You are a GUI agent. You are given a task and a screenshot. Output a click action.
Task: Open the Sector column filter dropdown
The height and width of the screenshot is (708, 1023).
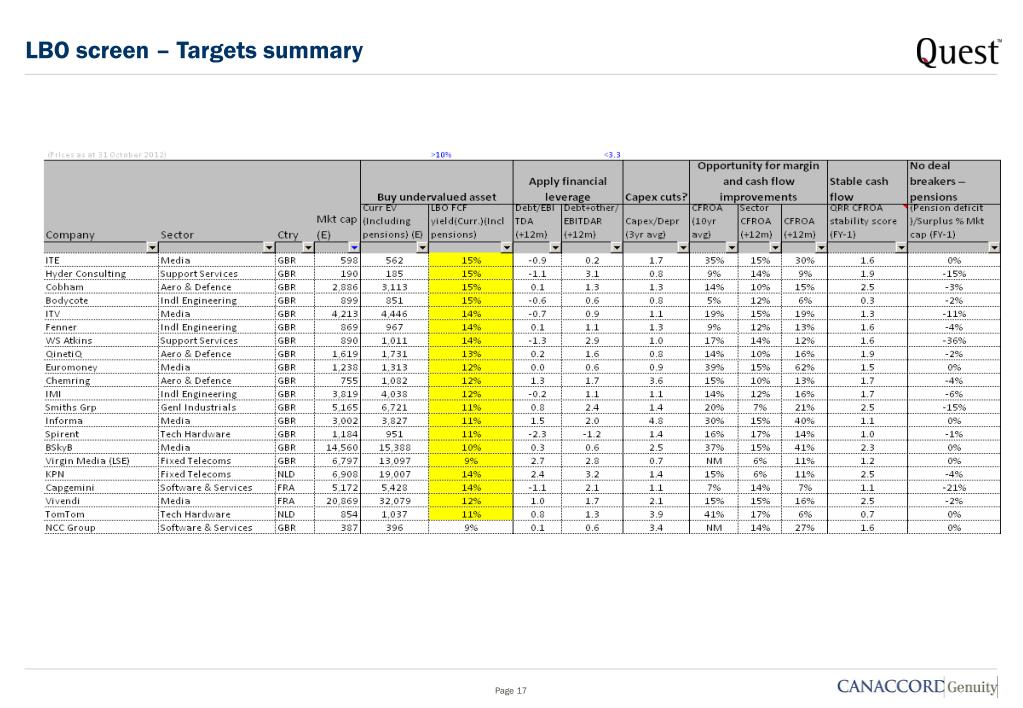click(x=269, y=247)
